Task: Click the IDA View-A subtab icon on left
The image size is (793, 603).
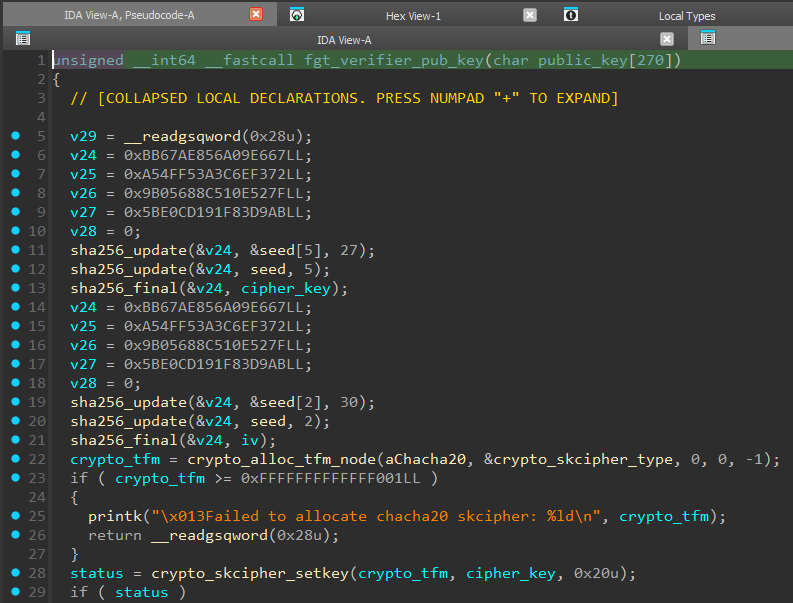Action: pyautogui.click(x=23, y=39)
